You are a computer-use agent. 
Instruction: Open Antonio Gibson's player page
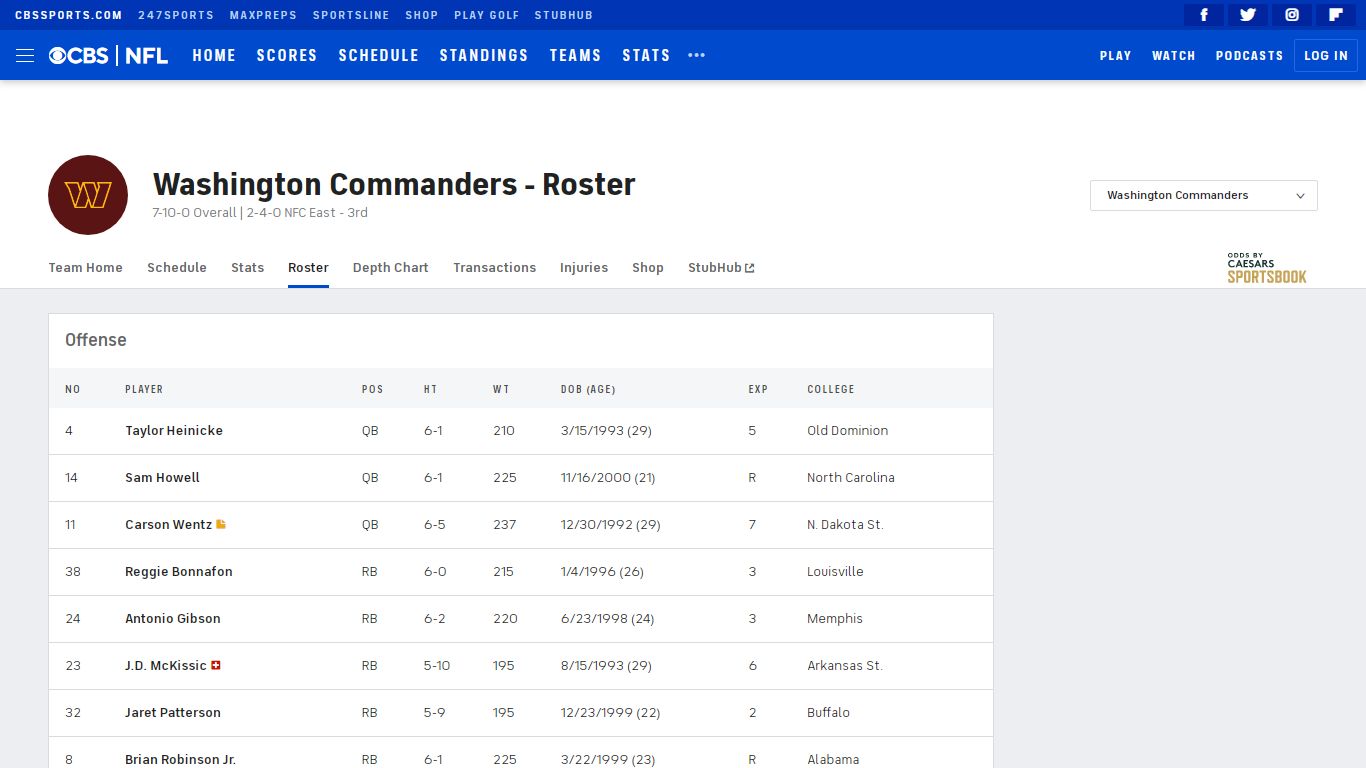click(x=173, y=619)
